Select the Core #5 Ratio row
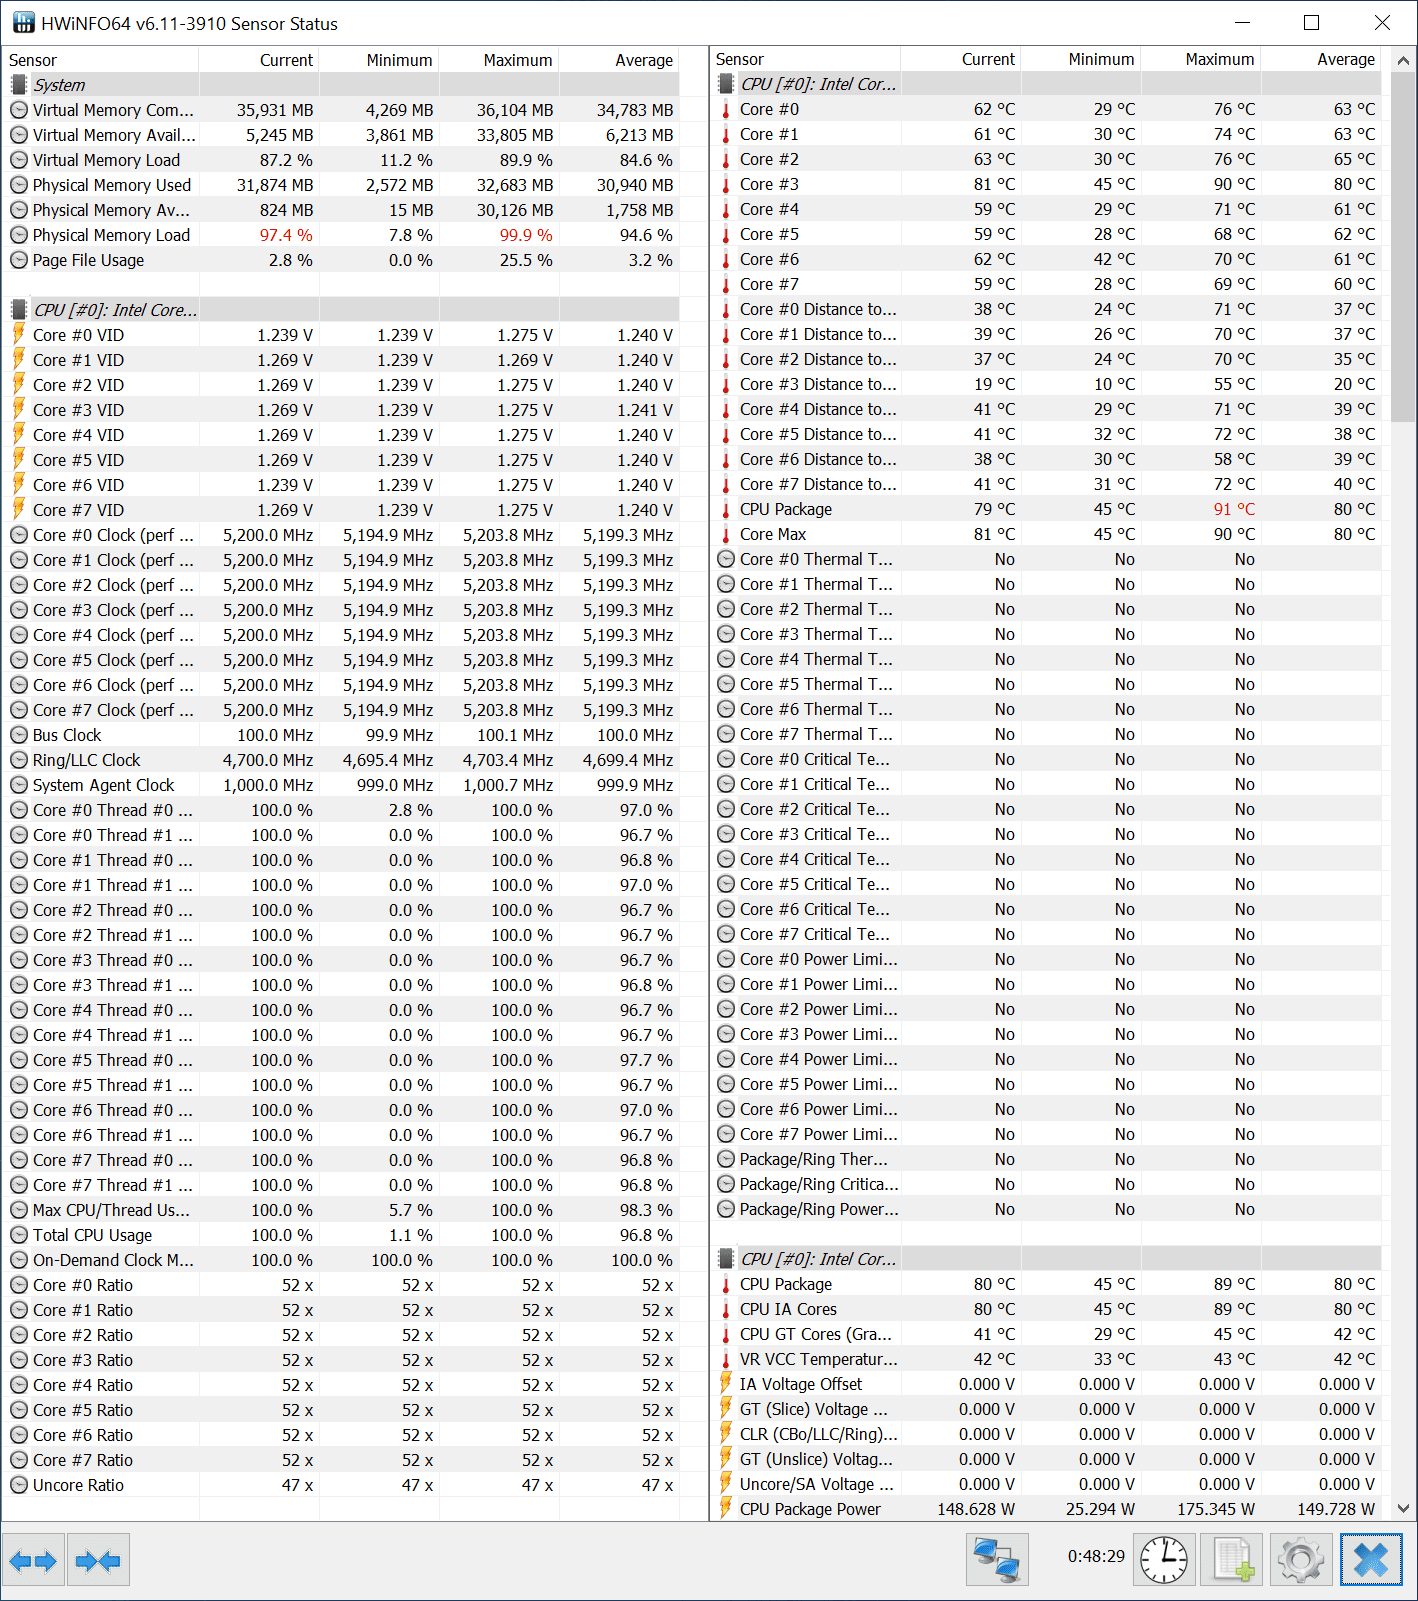Image resolution: width=1418 pixels, height=1601 pixels. (x=341, y=1410)
